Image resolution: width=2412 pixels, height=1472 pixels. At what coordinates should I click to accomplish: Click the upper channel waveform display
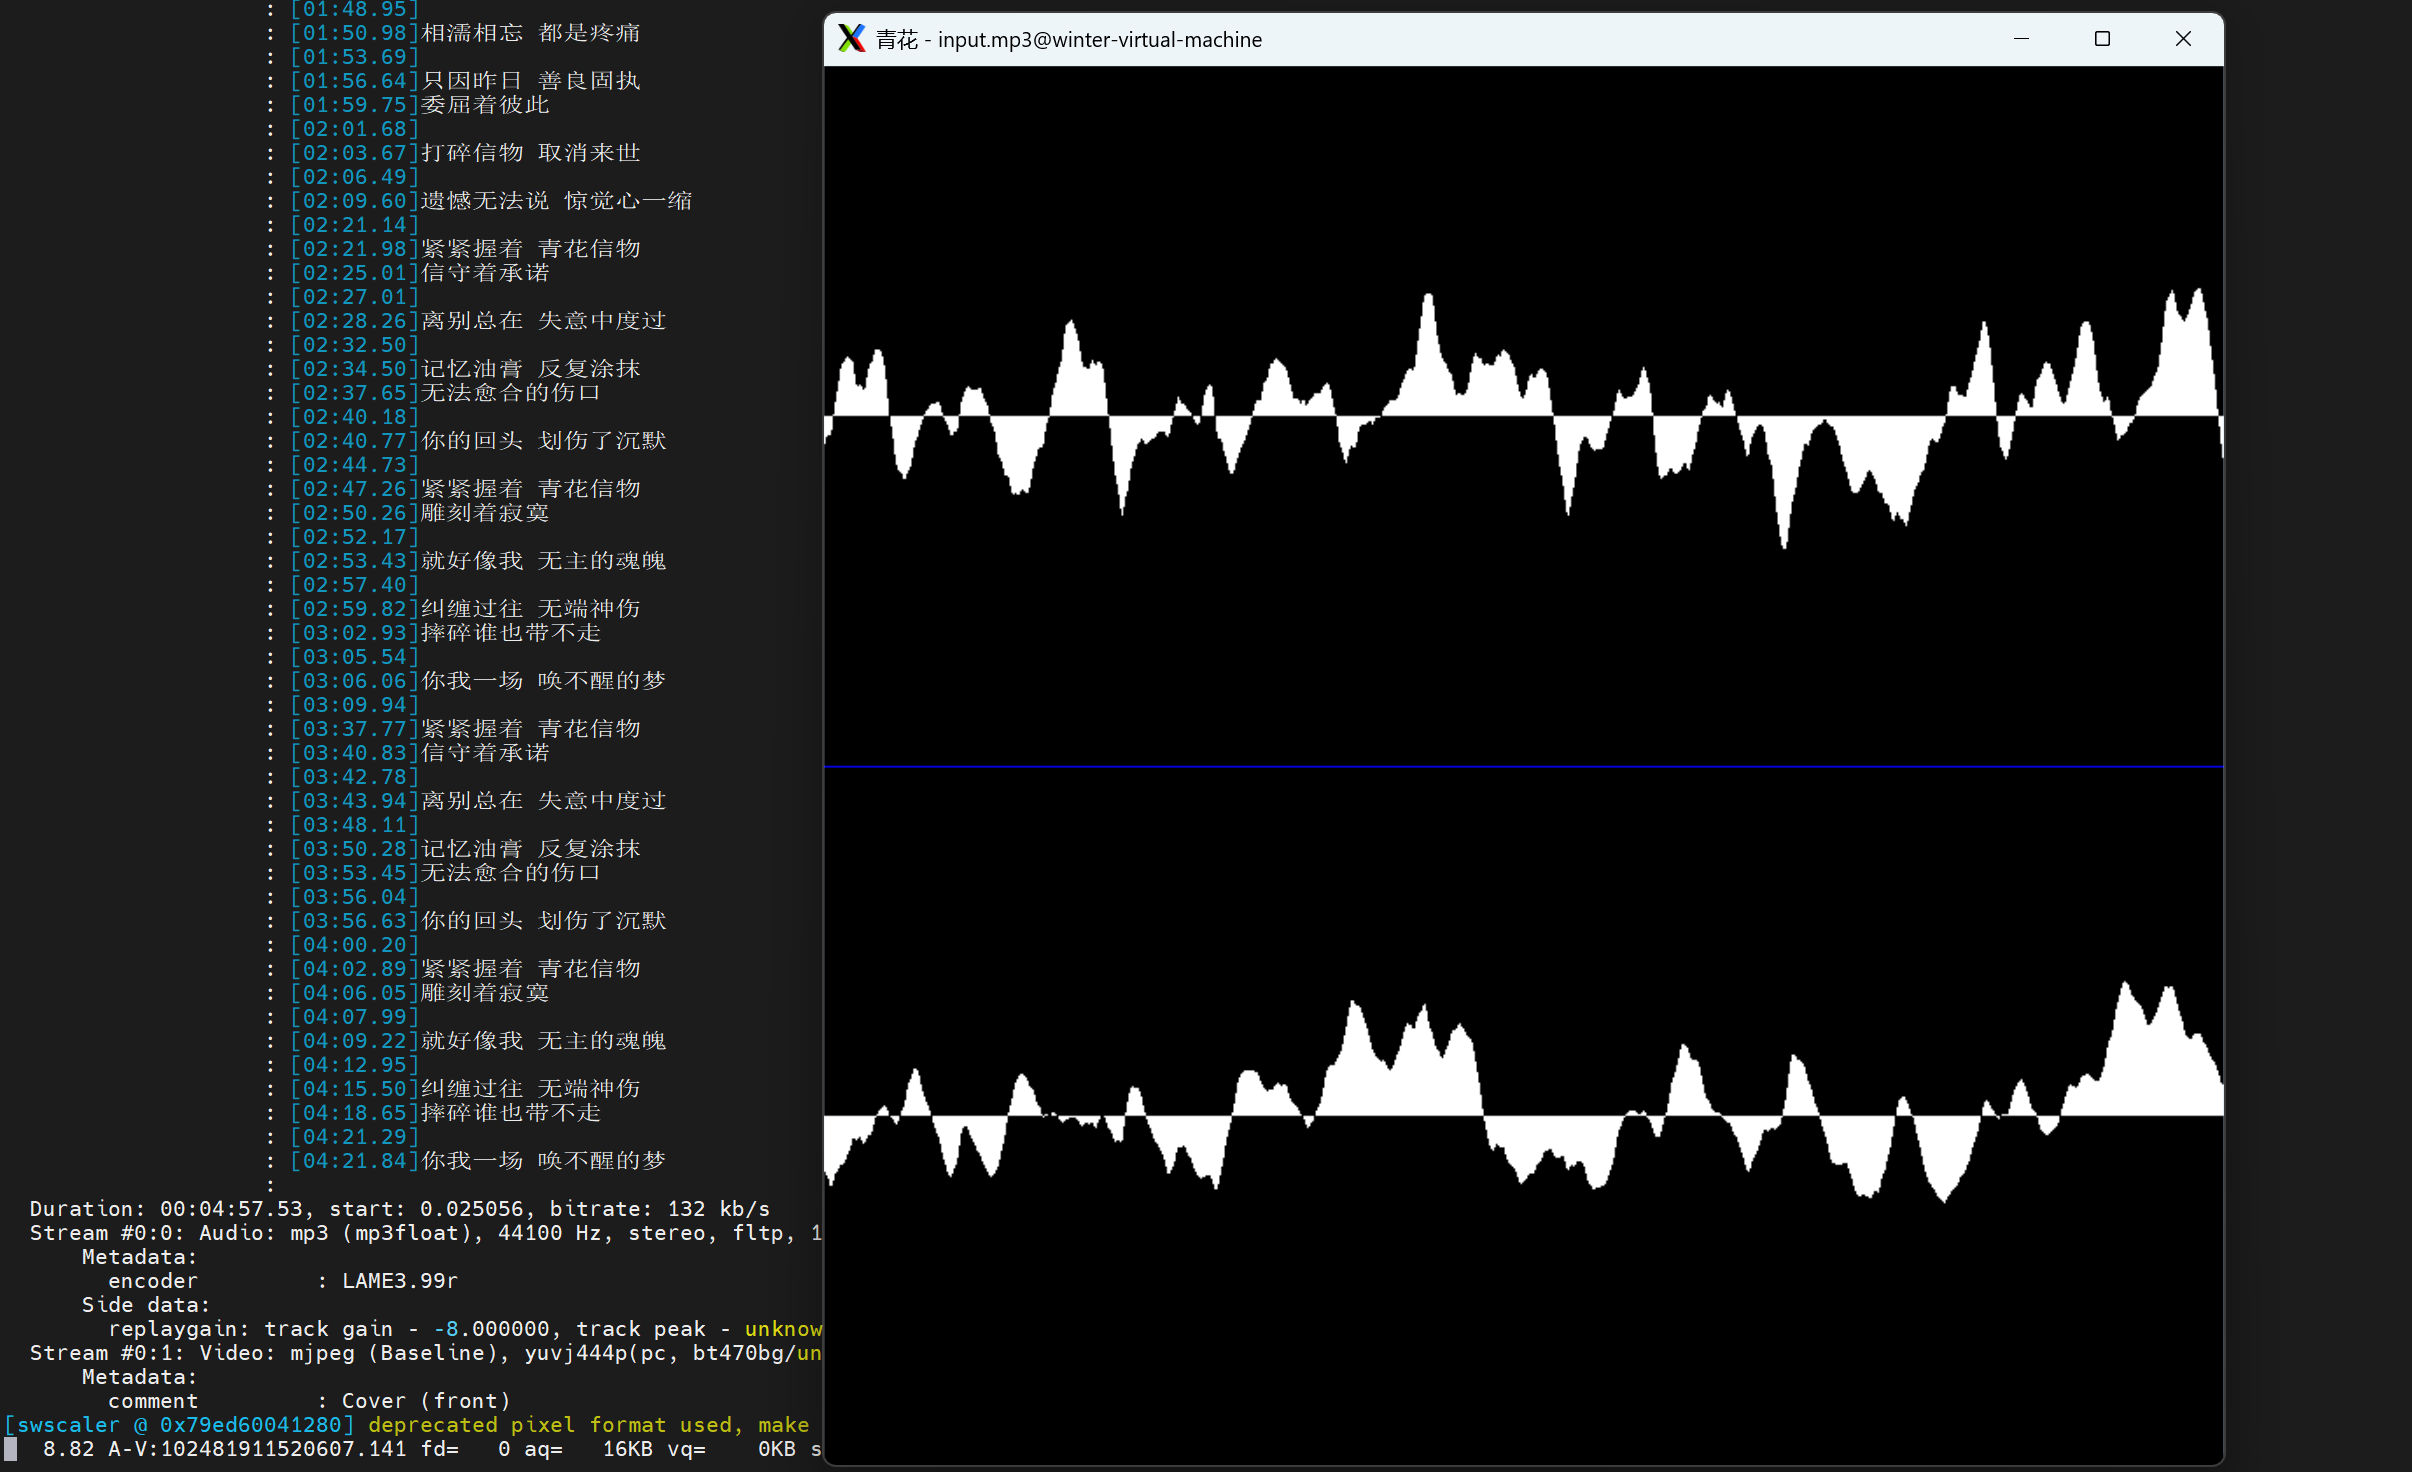pyautogui.click(x=1522, y=416)
